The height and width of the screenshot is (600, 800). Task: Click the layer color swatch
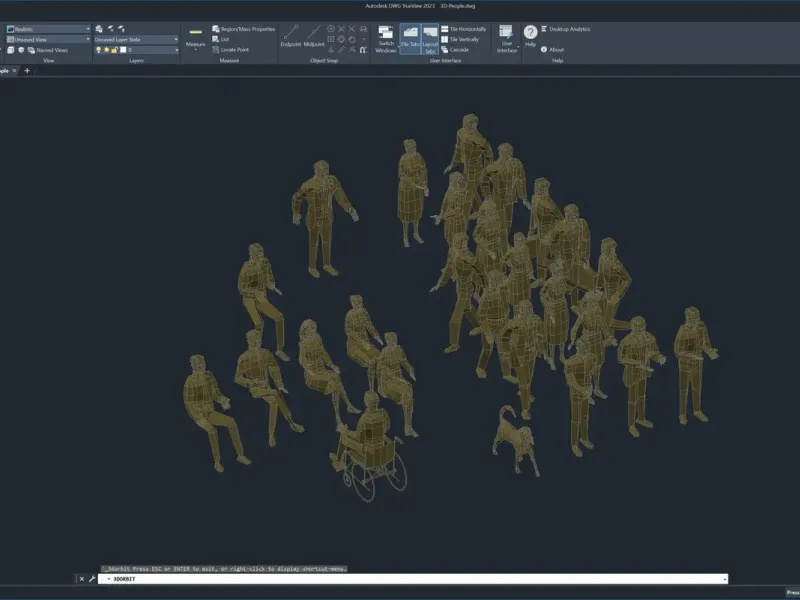123,49
